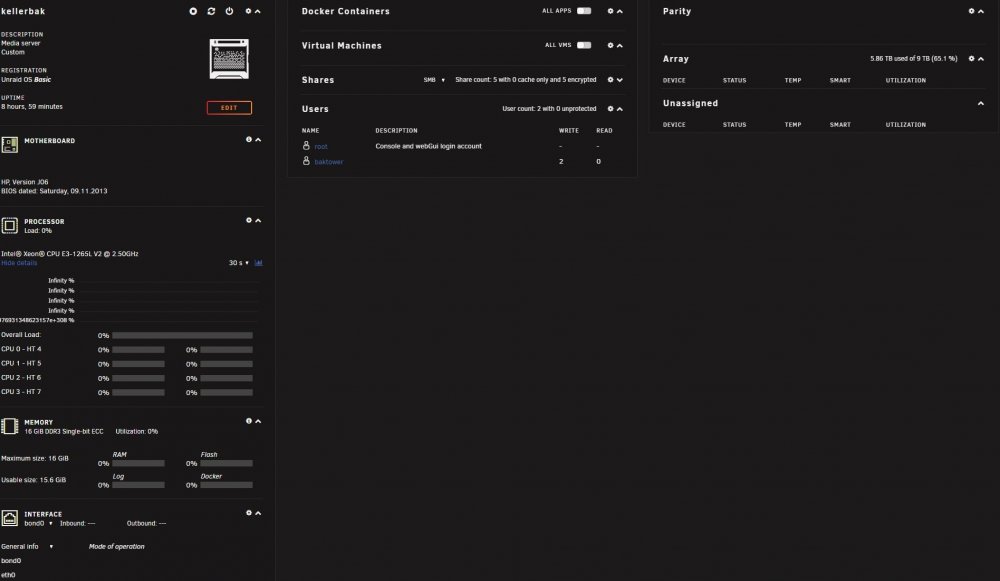1000x581 pixels.
Task: Click the Memory module icon
Action: click(x=10, y=426)
